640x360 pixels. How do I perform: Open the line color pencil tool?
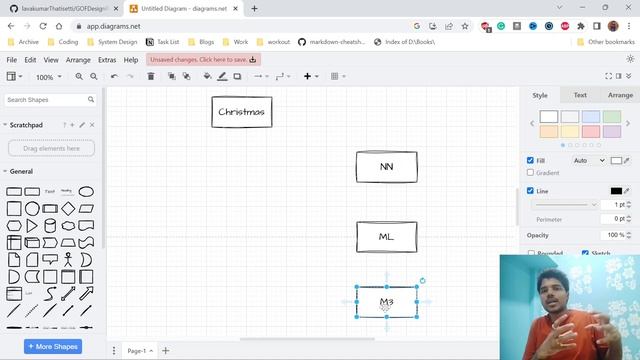pyautogui.click(x=222, y=76)
